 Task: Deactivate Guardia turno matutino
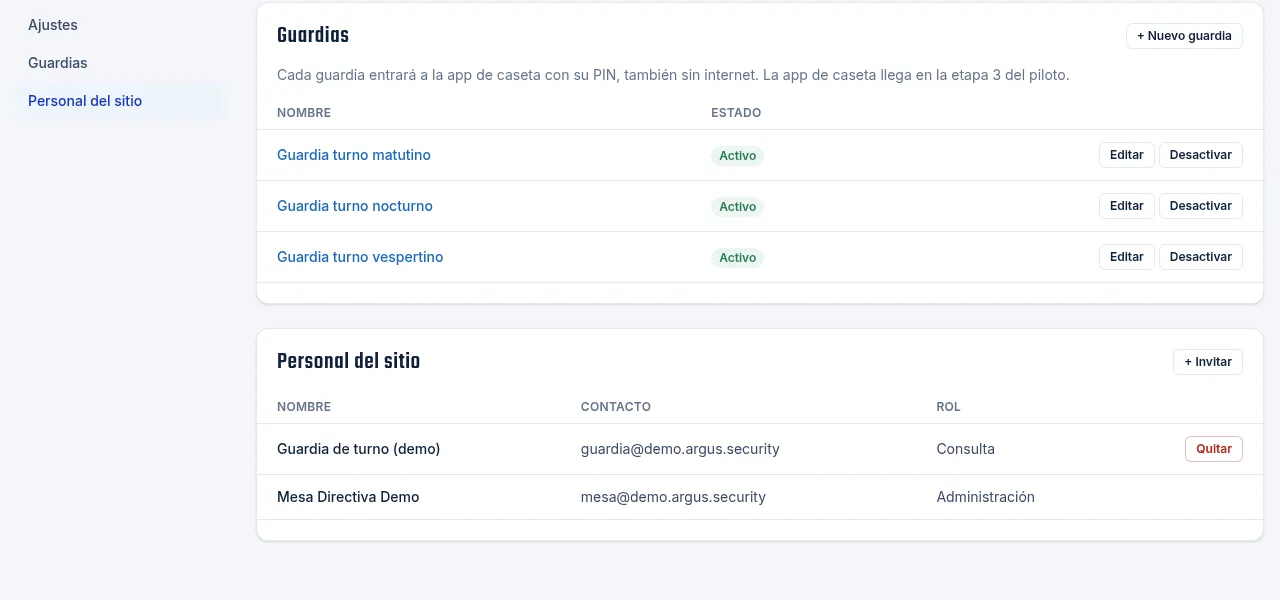[x=1201, y=155]
